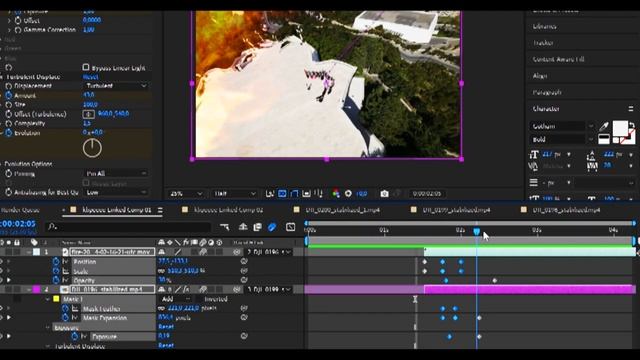Screen dimensions: 640x360
Task: Click the reset exposure icon in viewer
Action: [348, 193]
